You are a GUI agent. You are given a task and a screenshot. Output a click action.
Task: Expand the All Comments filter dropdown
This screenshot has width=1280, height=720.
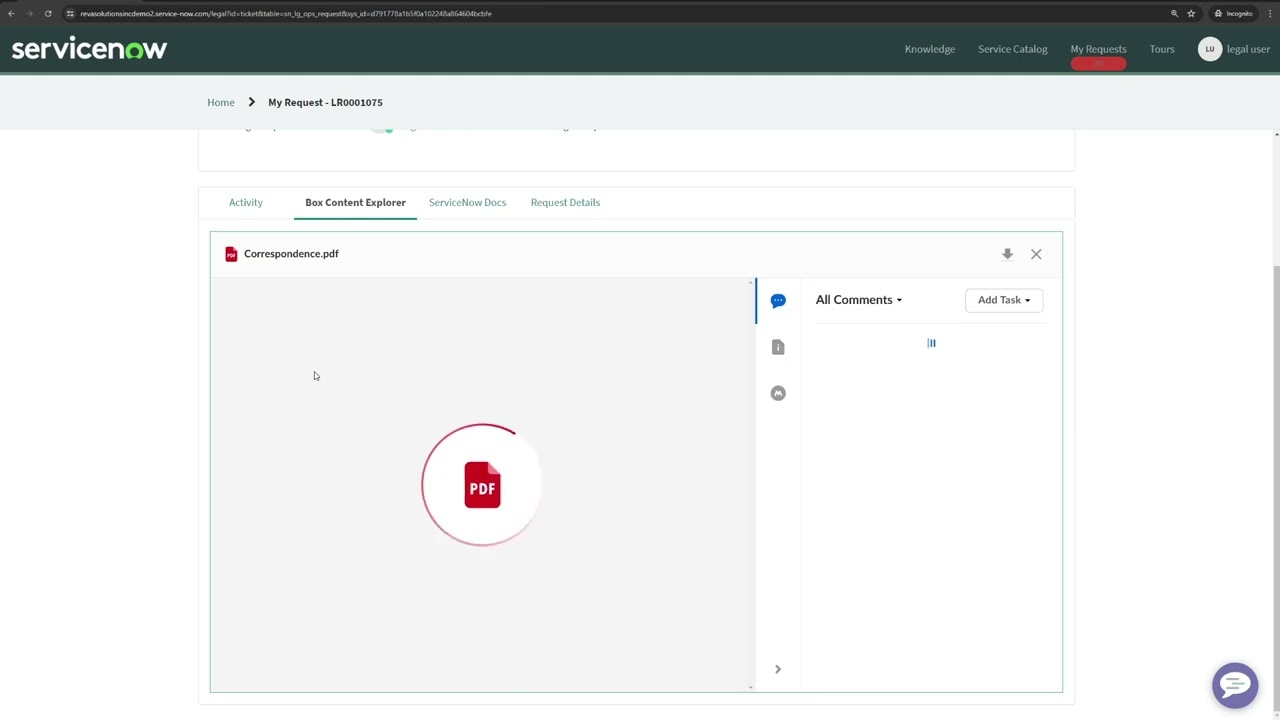(x=859, y=300)
